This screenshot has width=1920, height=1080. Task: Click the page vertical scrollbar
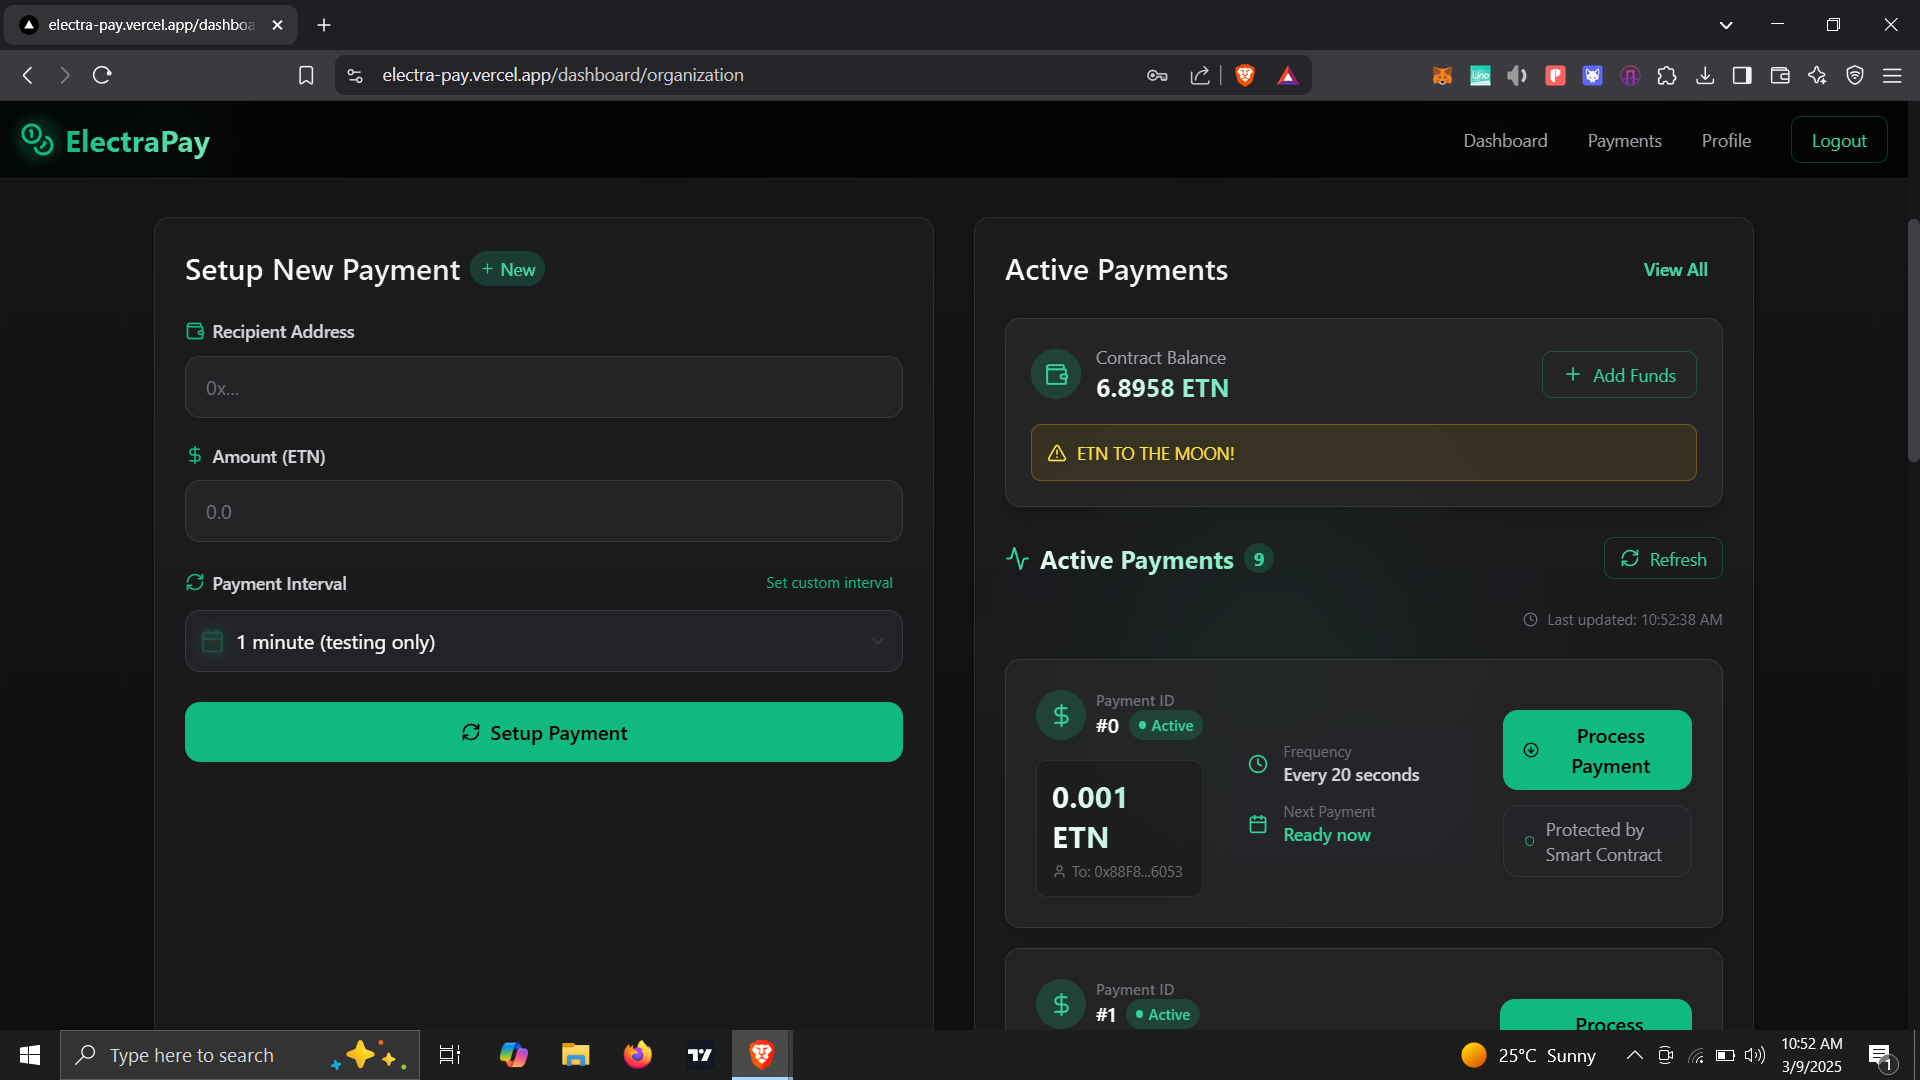coord(1913,340)
